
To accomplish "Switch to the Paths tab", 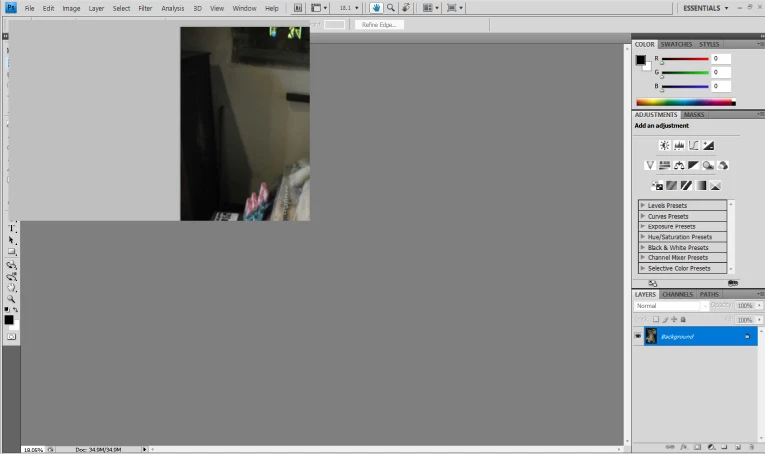I will click(709, 295).
